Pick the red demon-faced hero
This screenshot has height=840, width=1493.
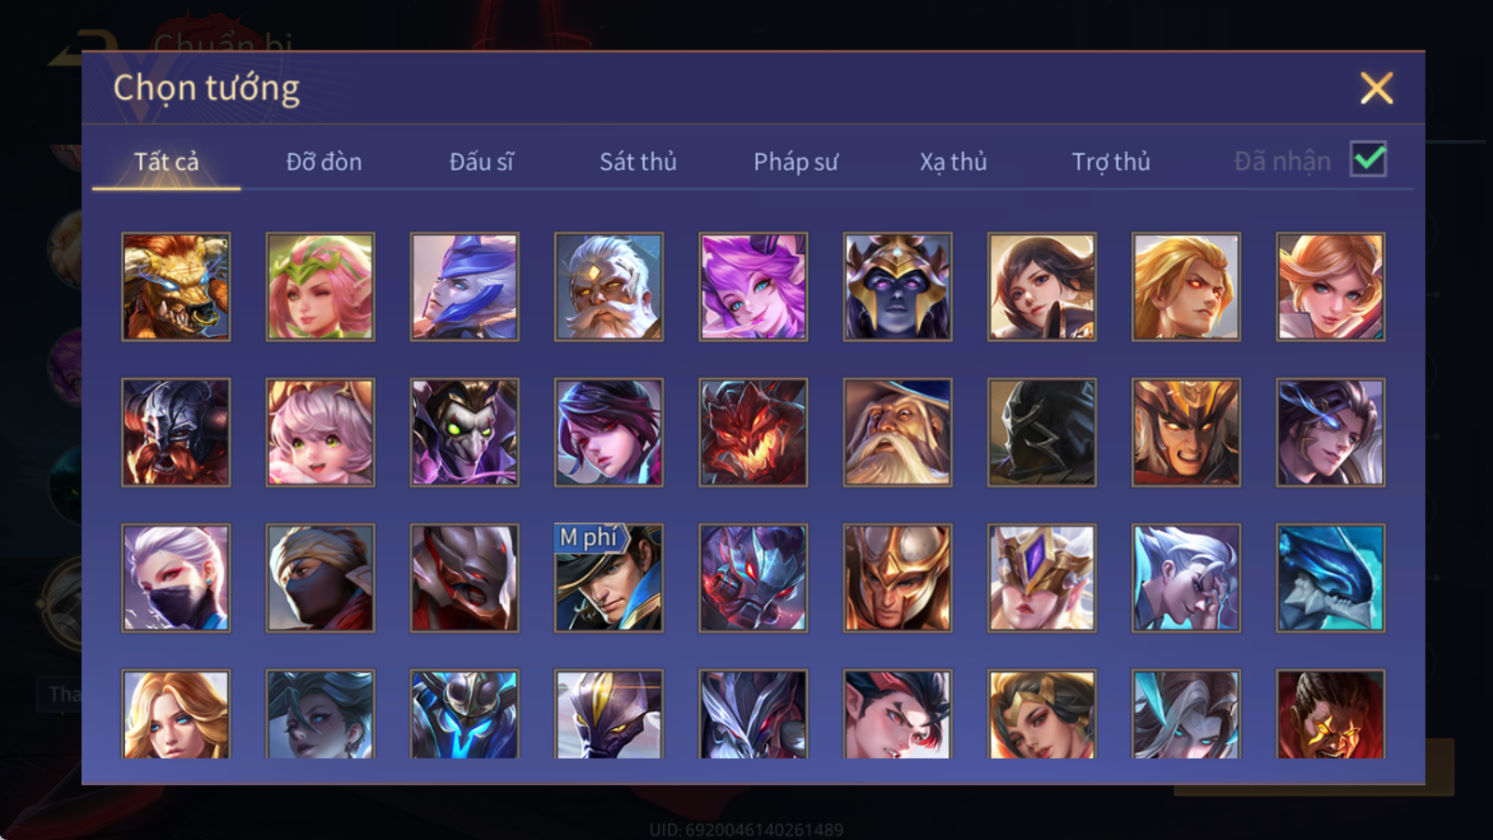point(753,432)
